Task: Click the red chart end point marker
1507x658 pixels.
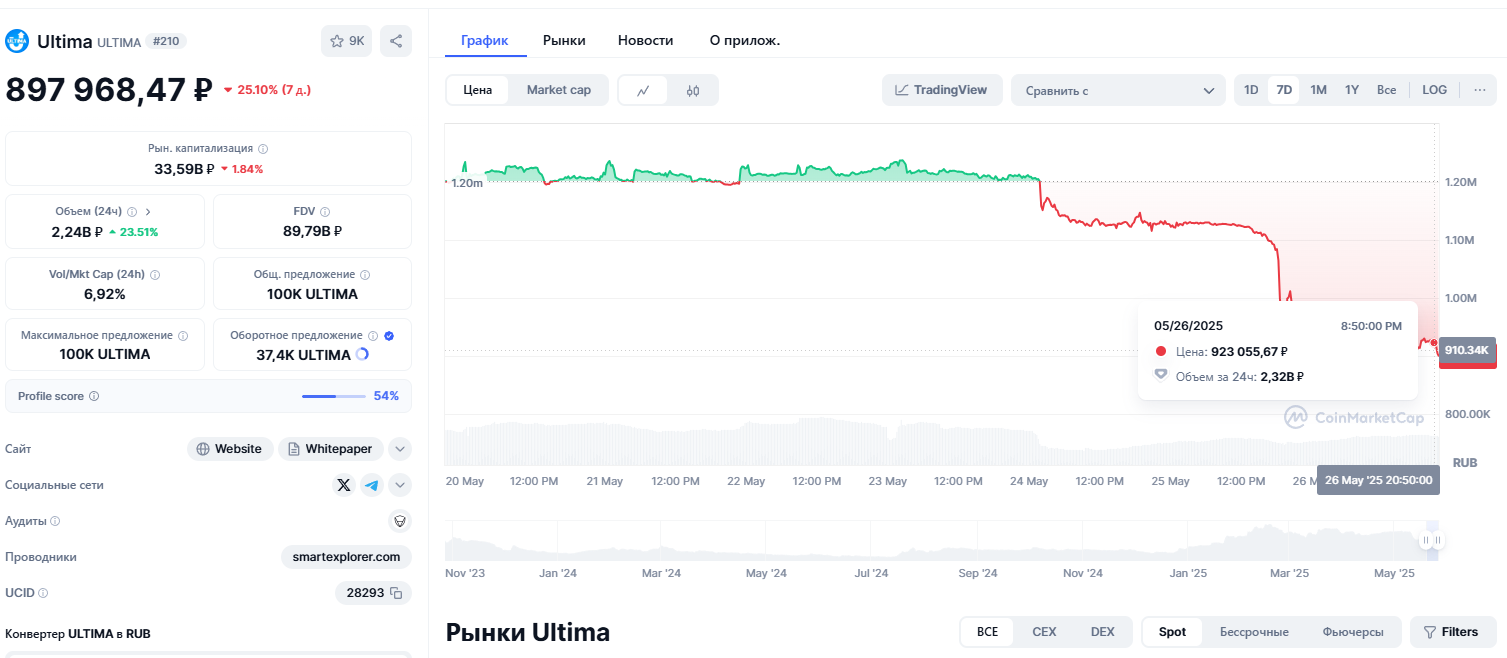Action: [x=1433, y=343]
